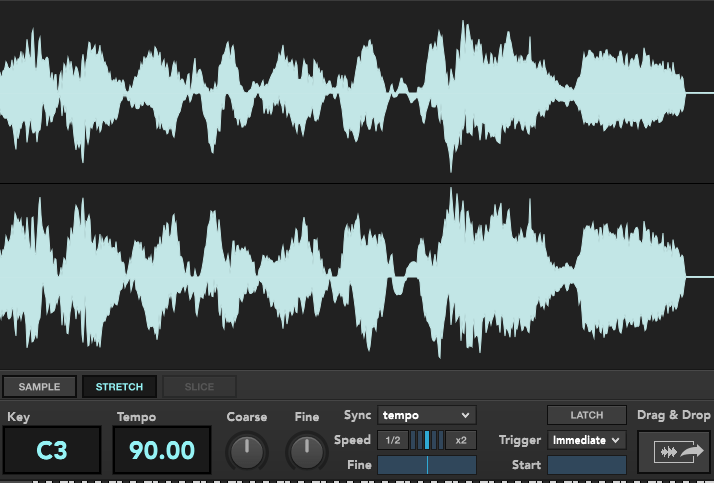Viewport: 714px width, 483px height.
Task: Click the Fine tuning knob
Action: pos(306,451)
